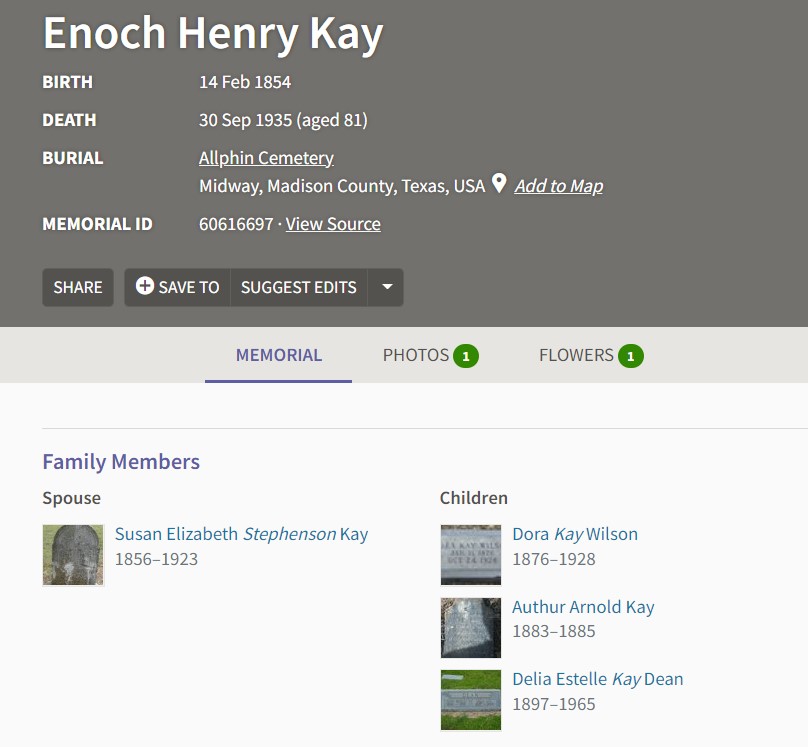Click the View Source link
The width and height of the screenshot is (808, 747).
[333, 224]
